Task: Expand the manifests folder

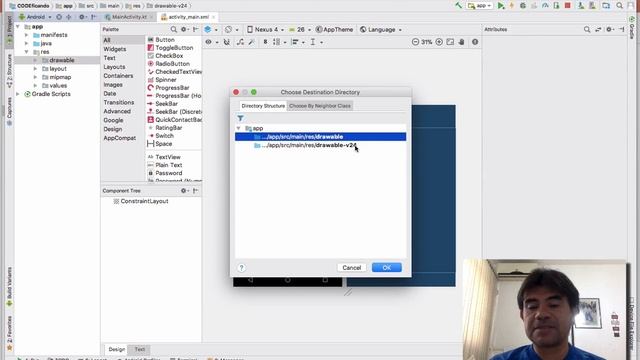Action: click(x=27, y=35)
